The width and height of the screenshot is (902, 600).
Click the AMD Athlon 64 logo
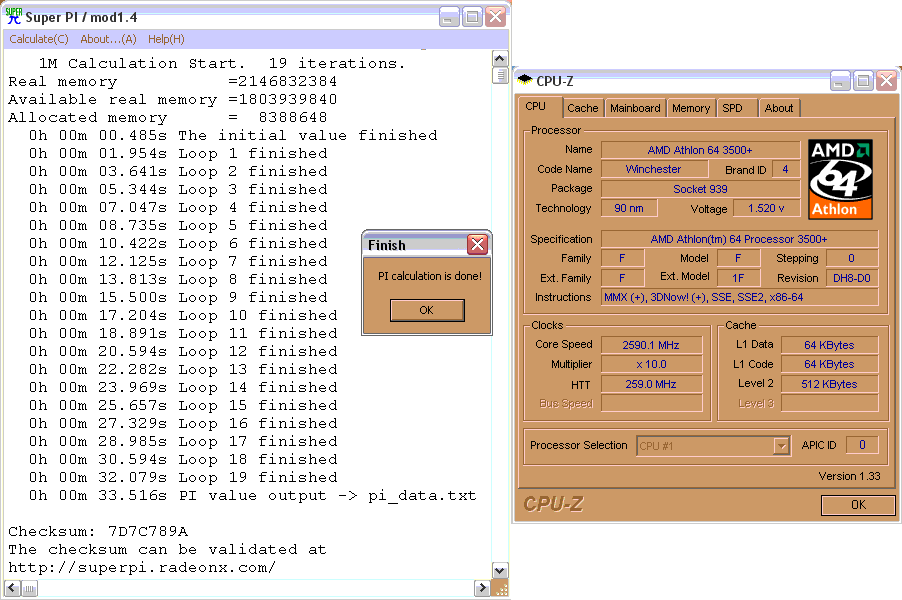pos(840,179)
